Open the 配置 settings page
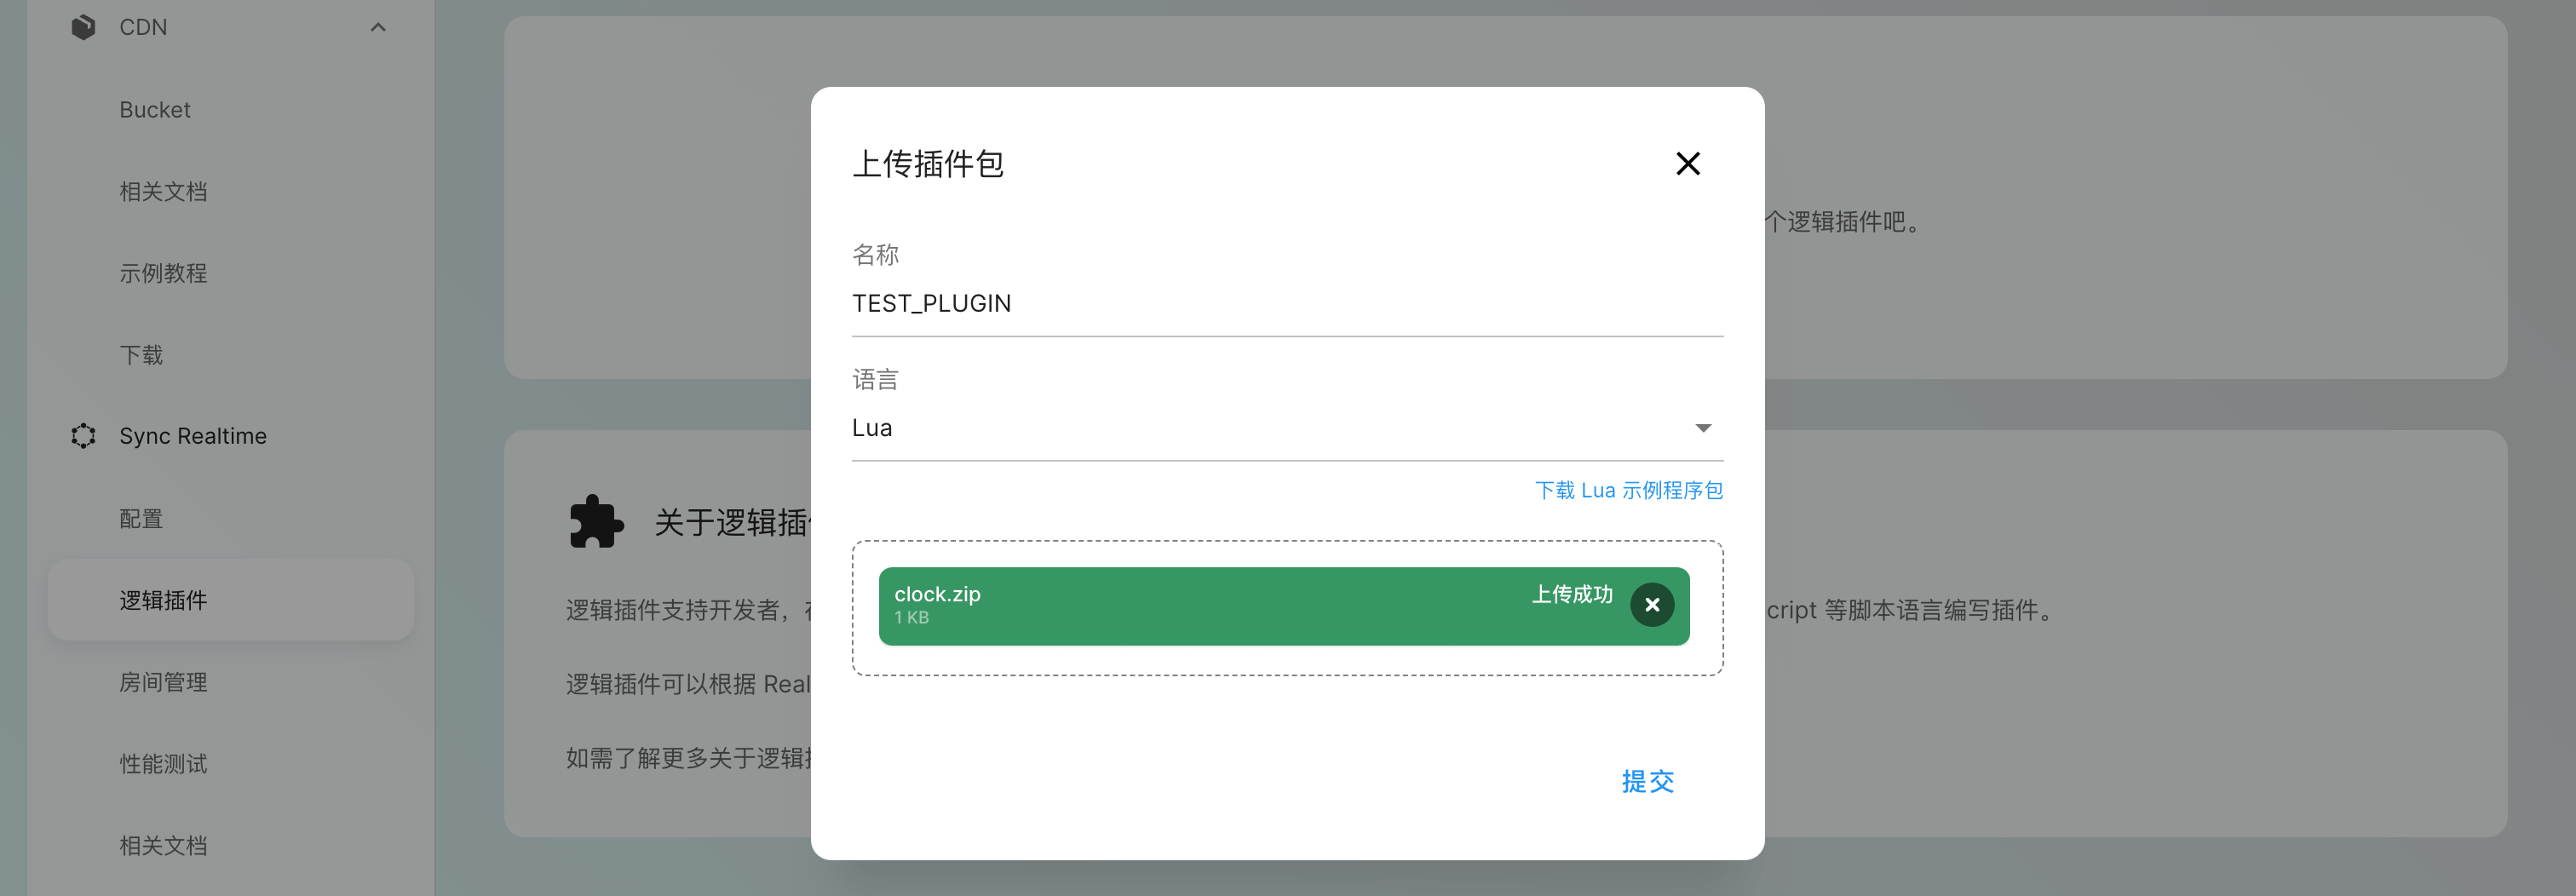Screen dimensions: 2576x896 pyautogui.click(x=141, y=519)
